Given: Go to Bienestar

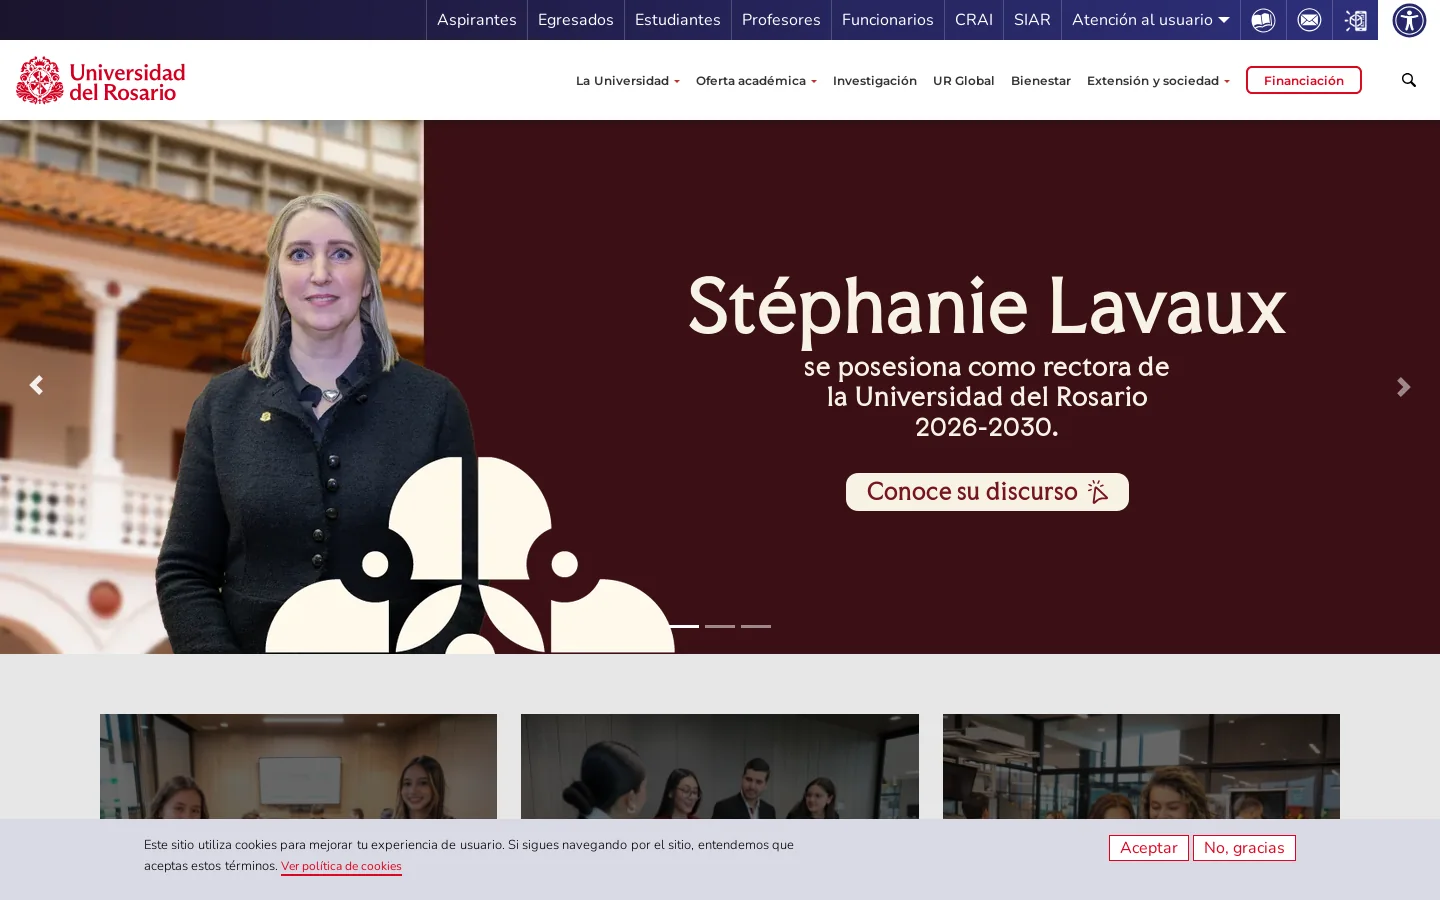Looking at the screenshot, I should [x=1041, y=81].
